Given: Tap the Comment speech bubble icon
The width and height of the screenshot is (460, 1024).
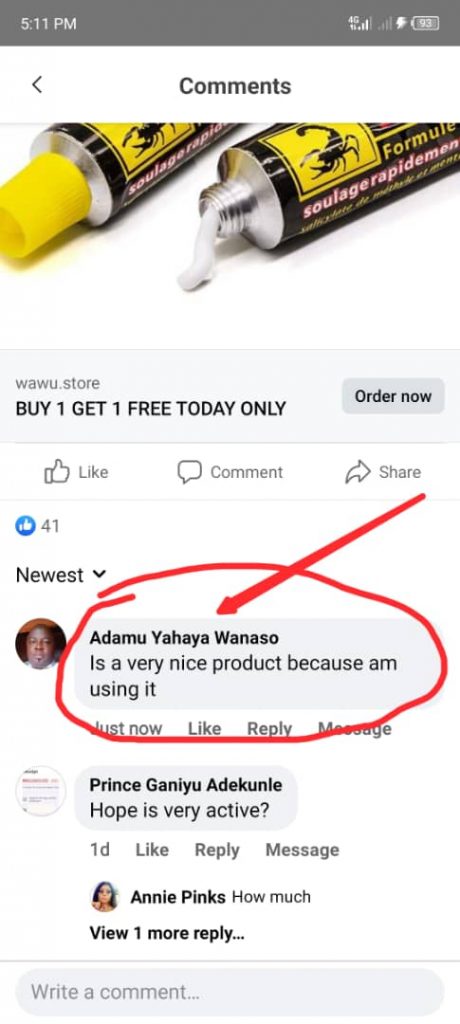Looking at the screenshot, I should pos(189,472).
